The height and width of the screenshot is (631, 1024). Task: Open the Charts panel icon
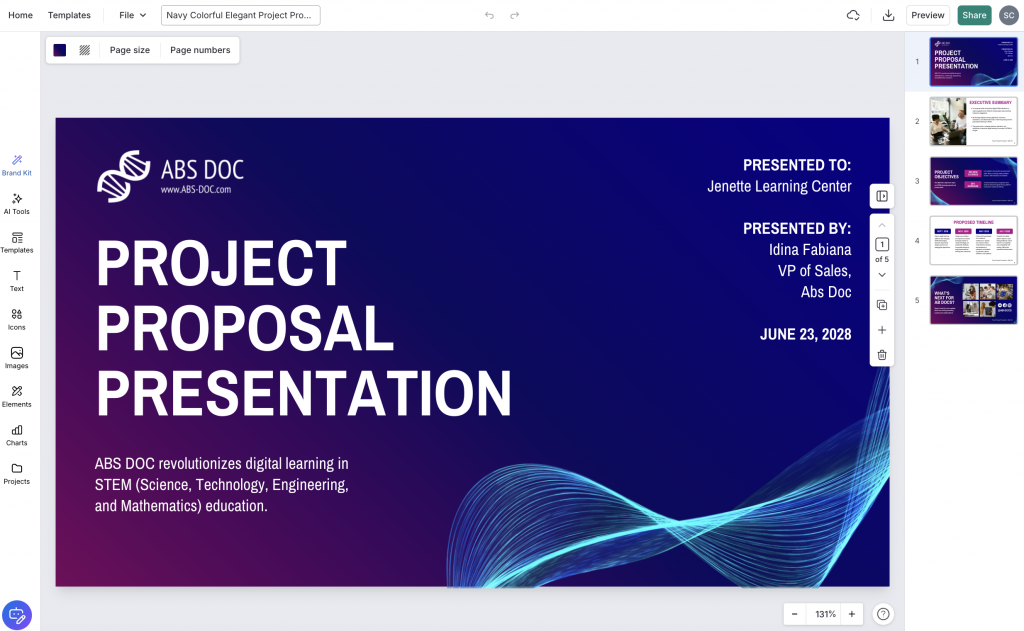[x=16, y=434]
